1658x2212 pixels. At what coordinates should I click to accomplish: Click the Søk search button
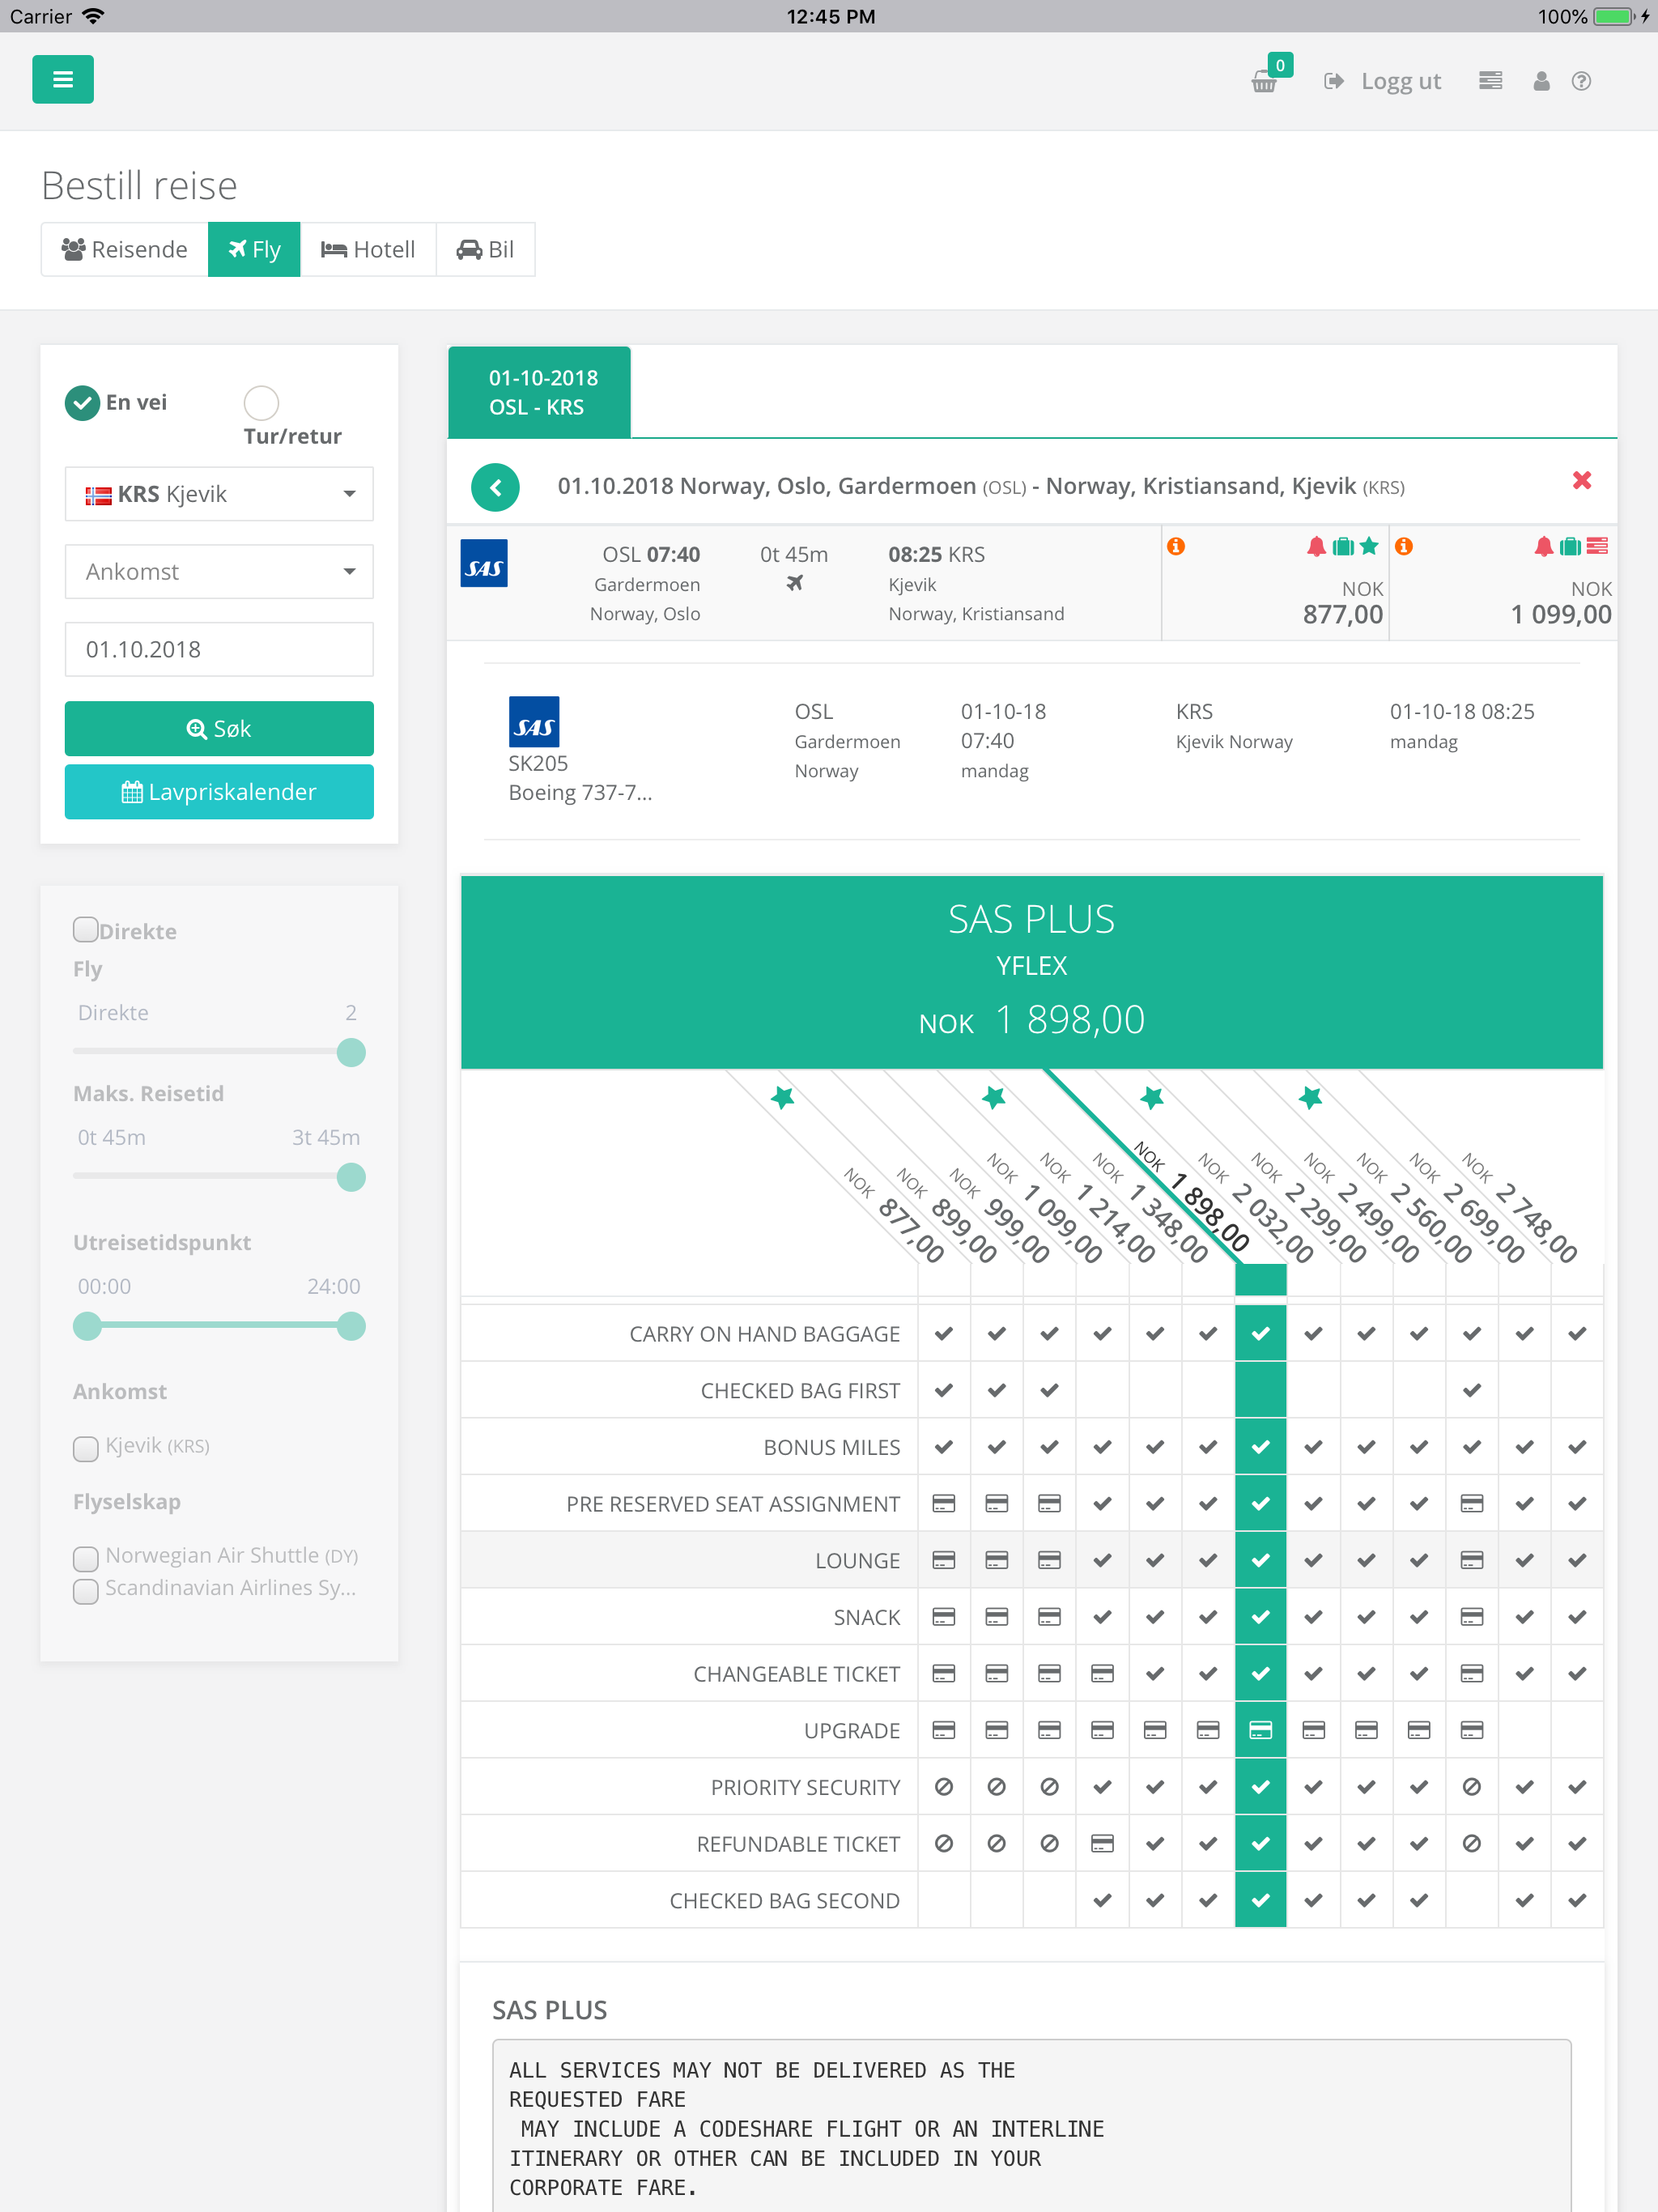tap(219, 729)
